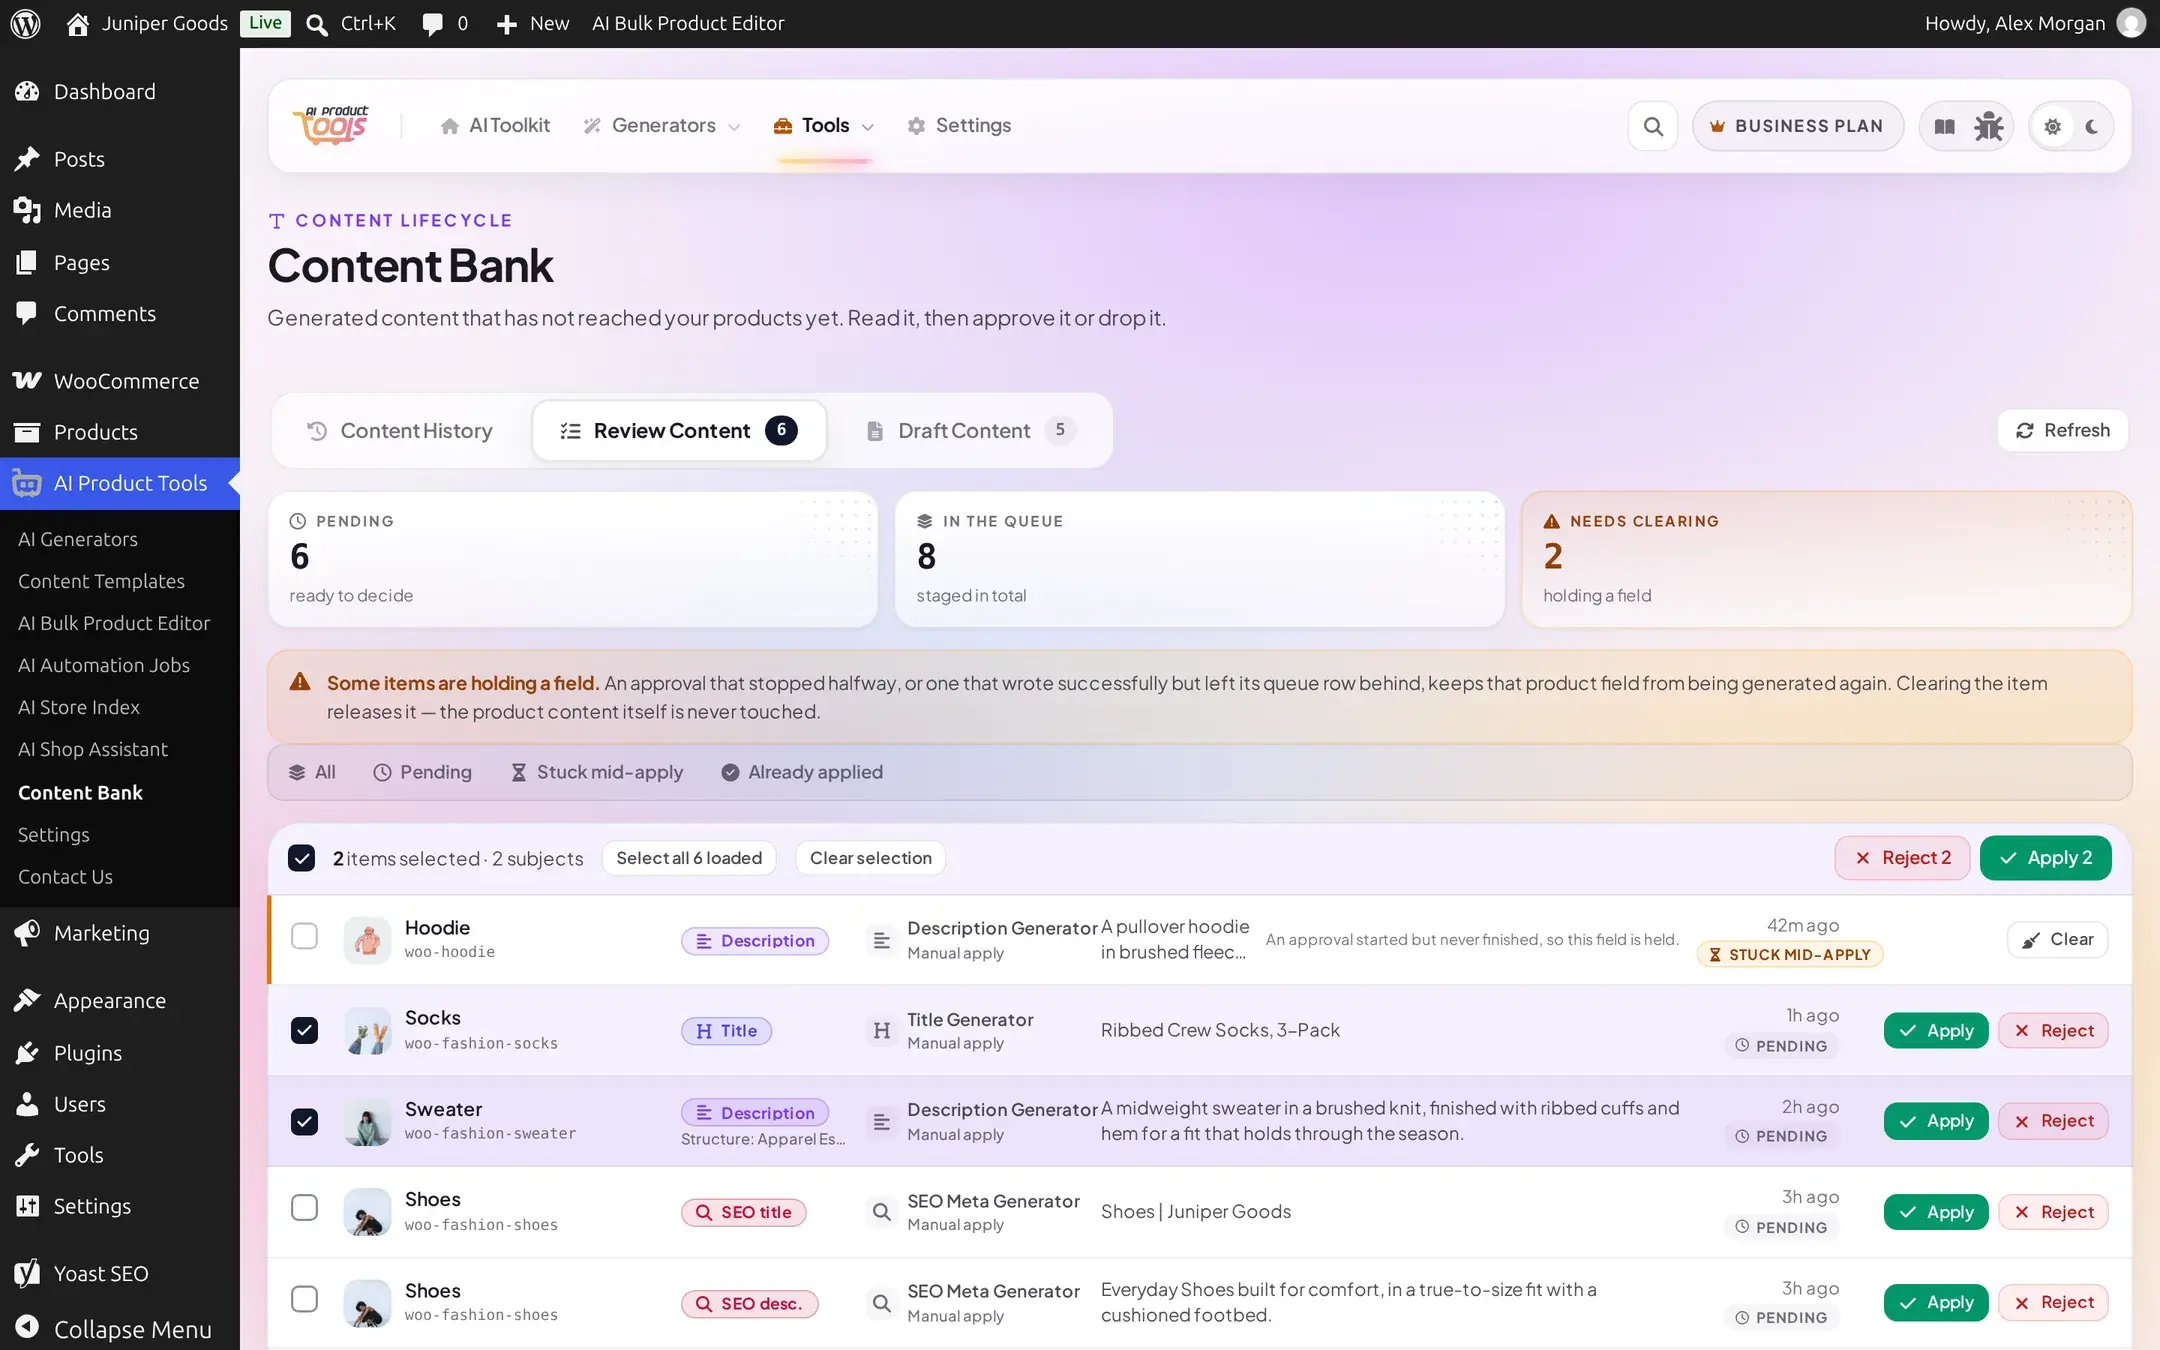The image size is (2160, 1350).
Task: Filter list by Pending
Action: point(422,772)
